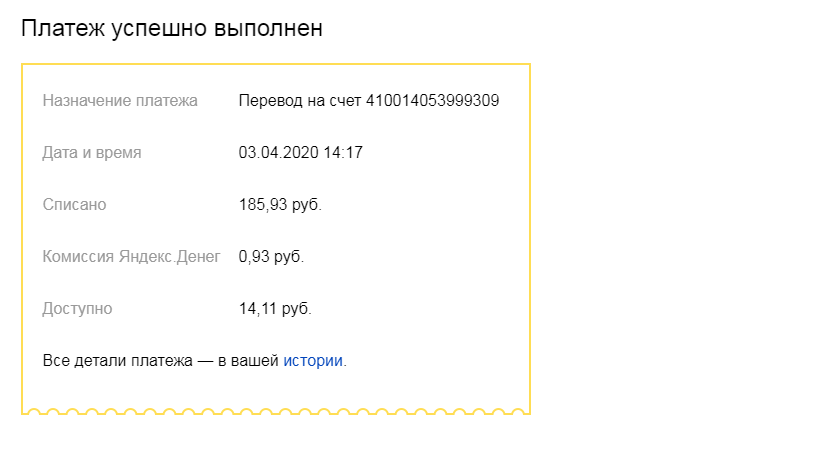Screen dimensions: 819x460
Task: Click the 'Списано' label
Action: pos(74,205)
